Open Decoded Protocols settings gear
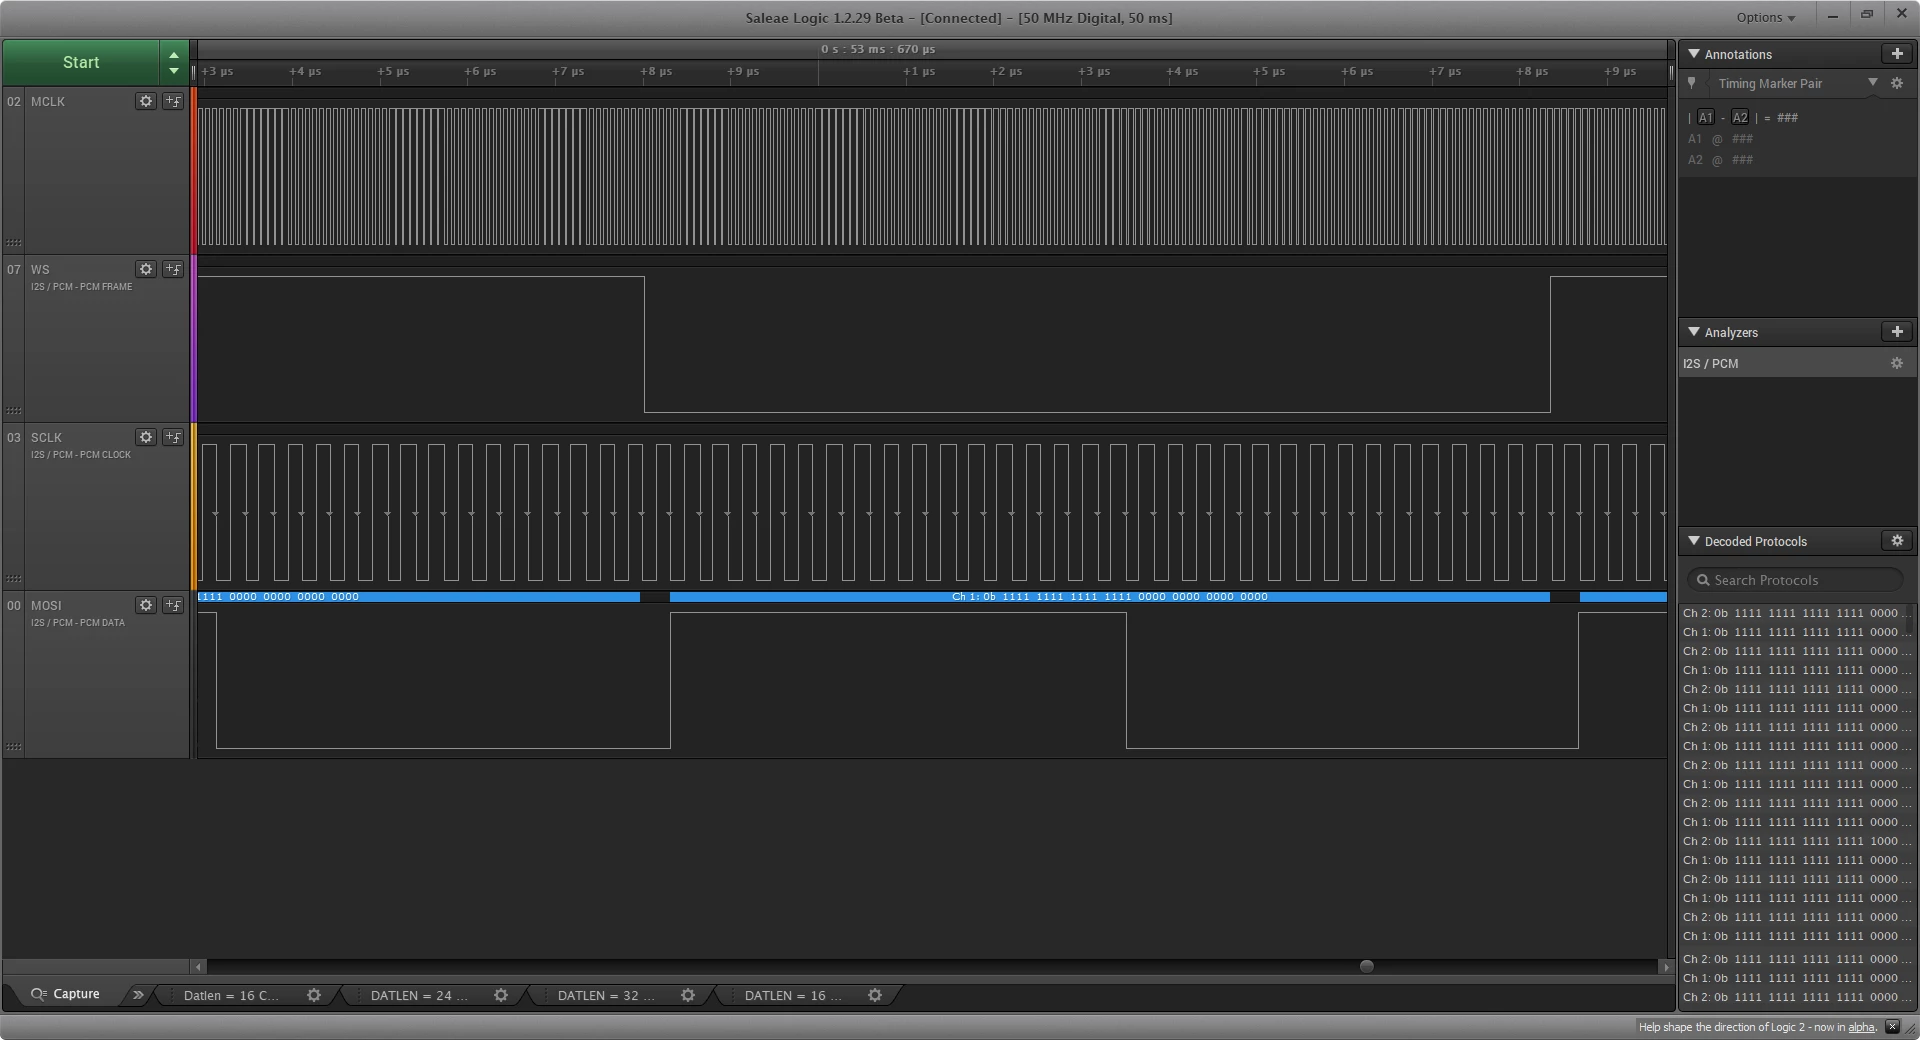 click(x=1896, y=541)
